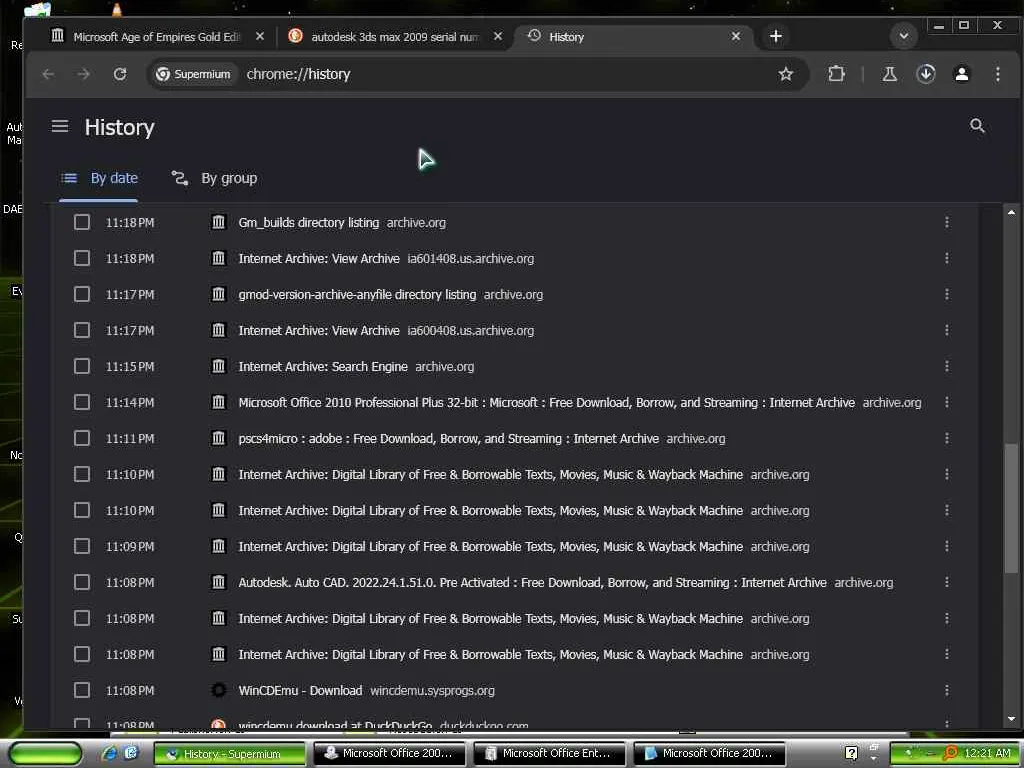
Task: Select the By group view tab
Action: 214,178
